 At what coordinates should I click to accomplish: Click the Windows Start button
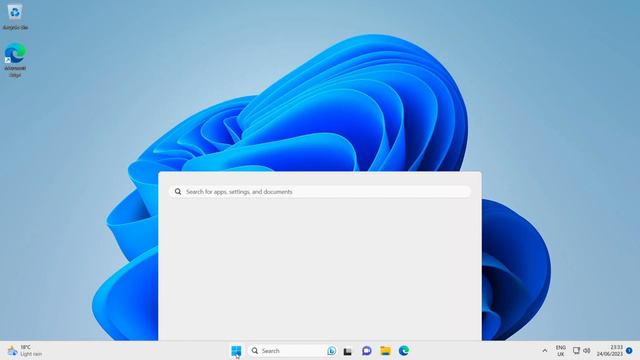tap(236, 351)
